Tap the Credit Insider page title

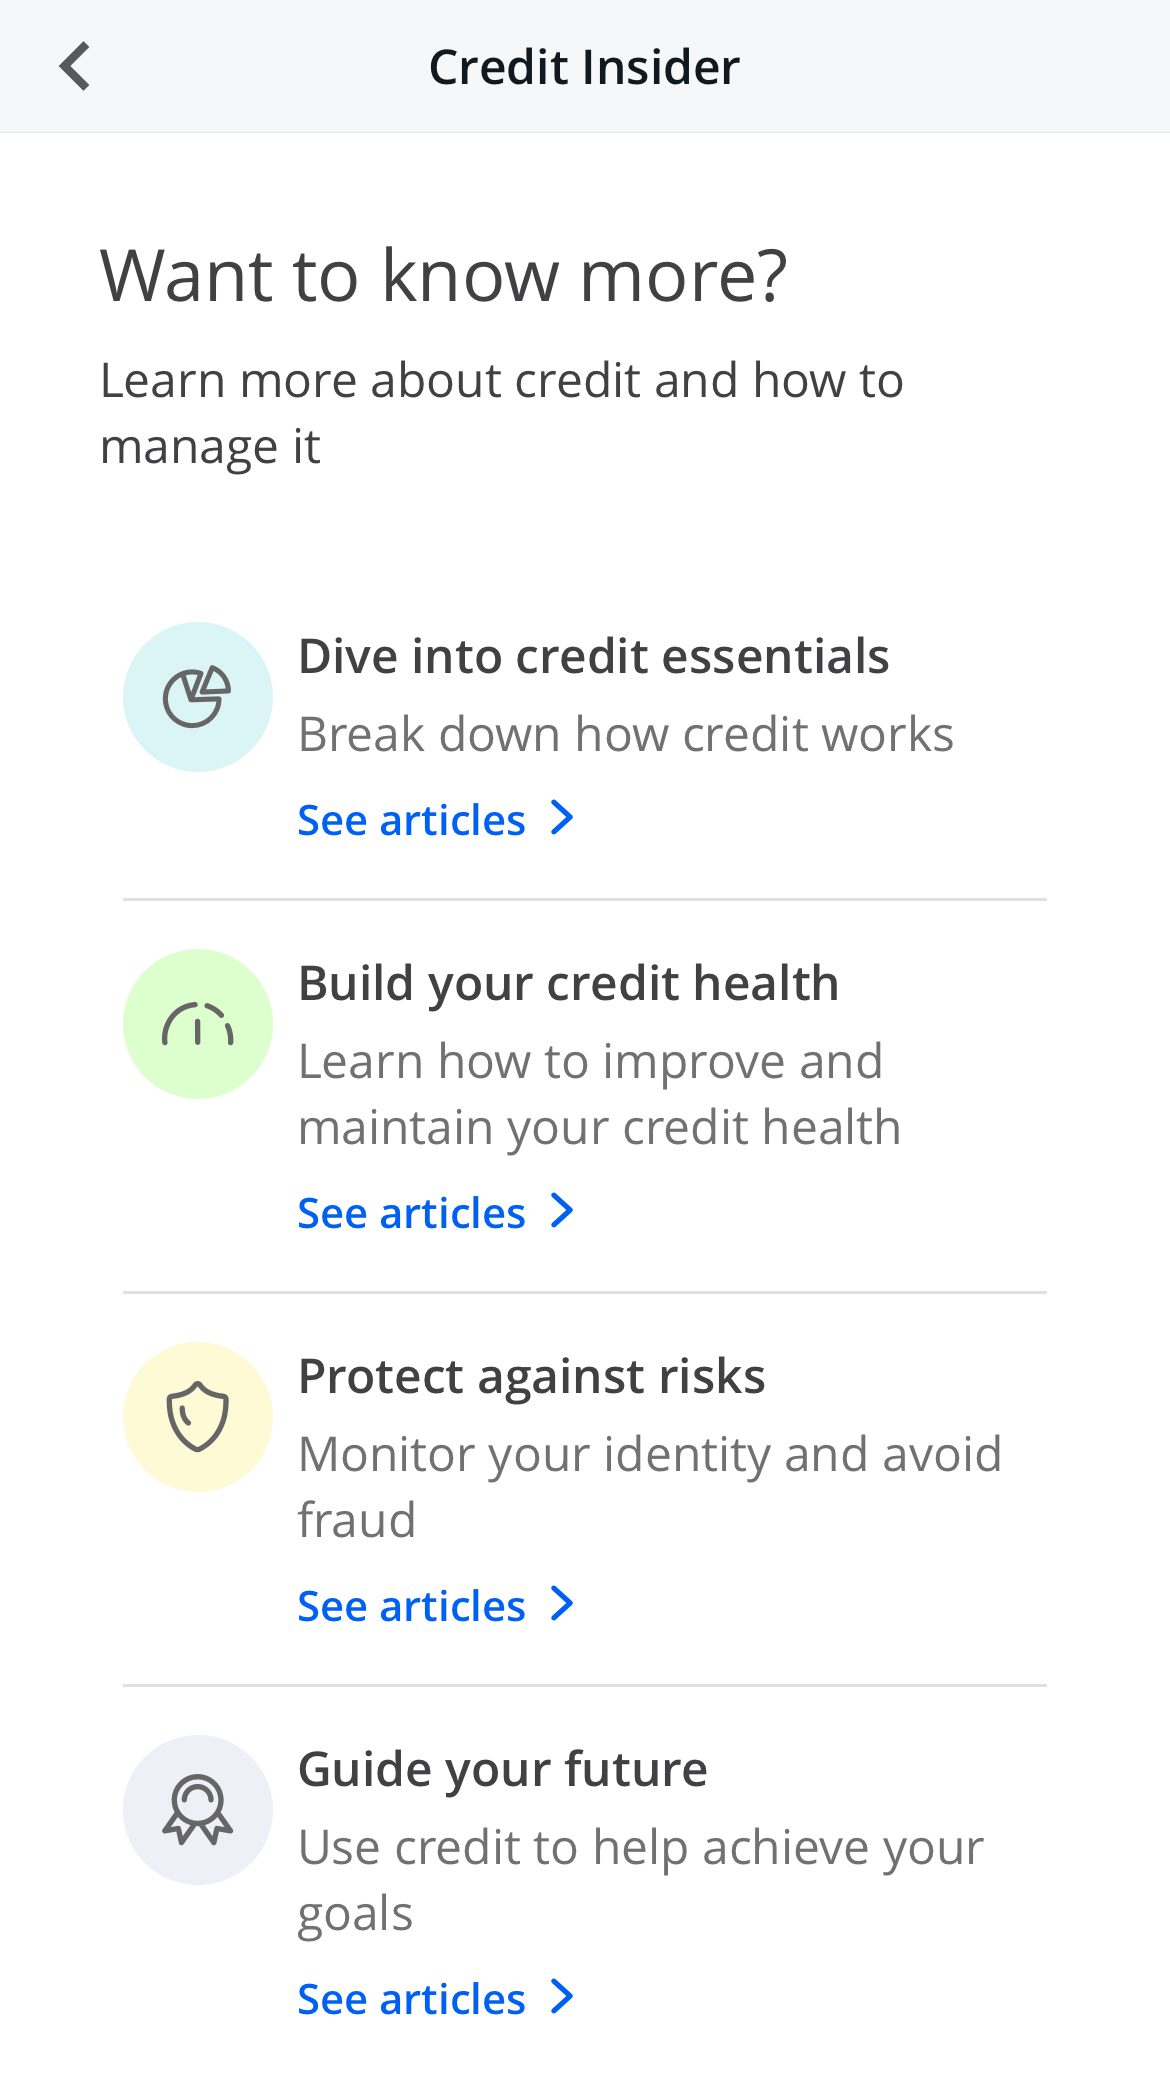coord(584,67)
